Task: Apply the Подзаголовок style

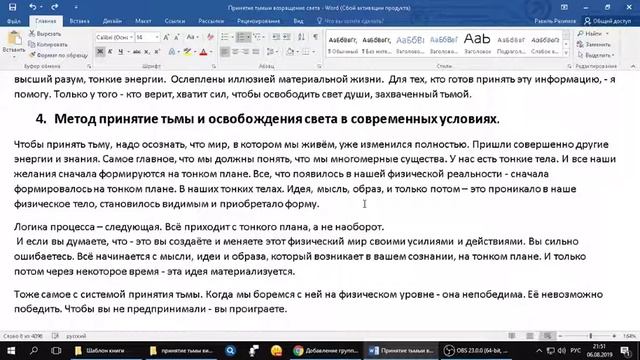Action: 511,45
